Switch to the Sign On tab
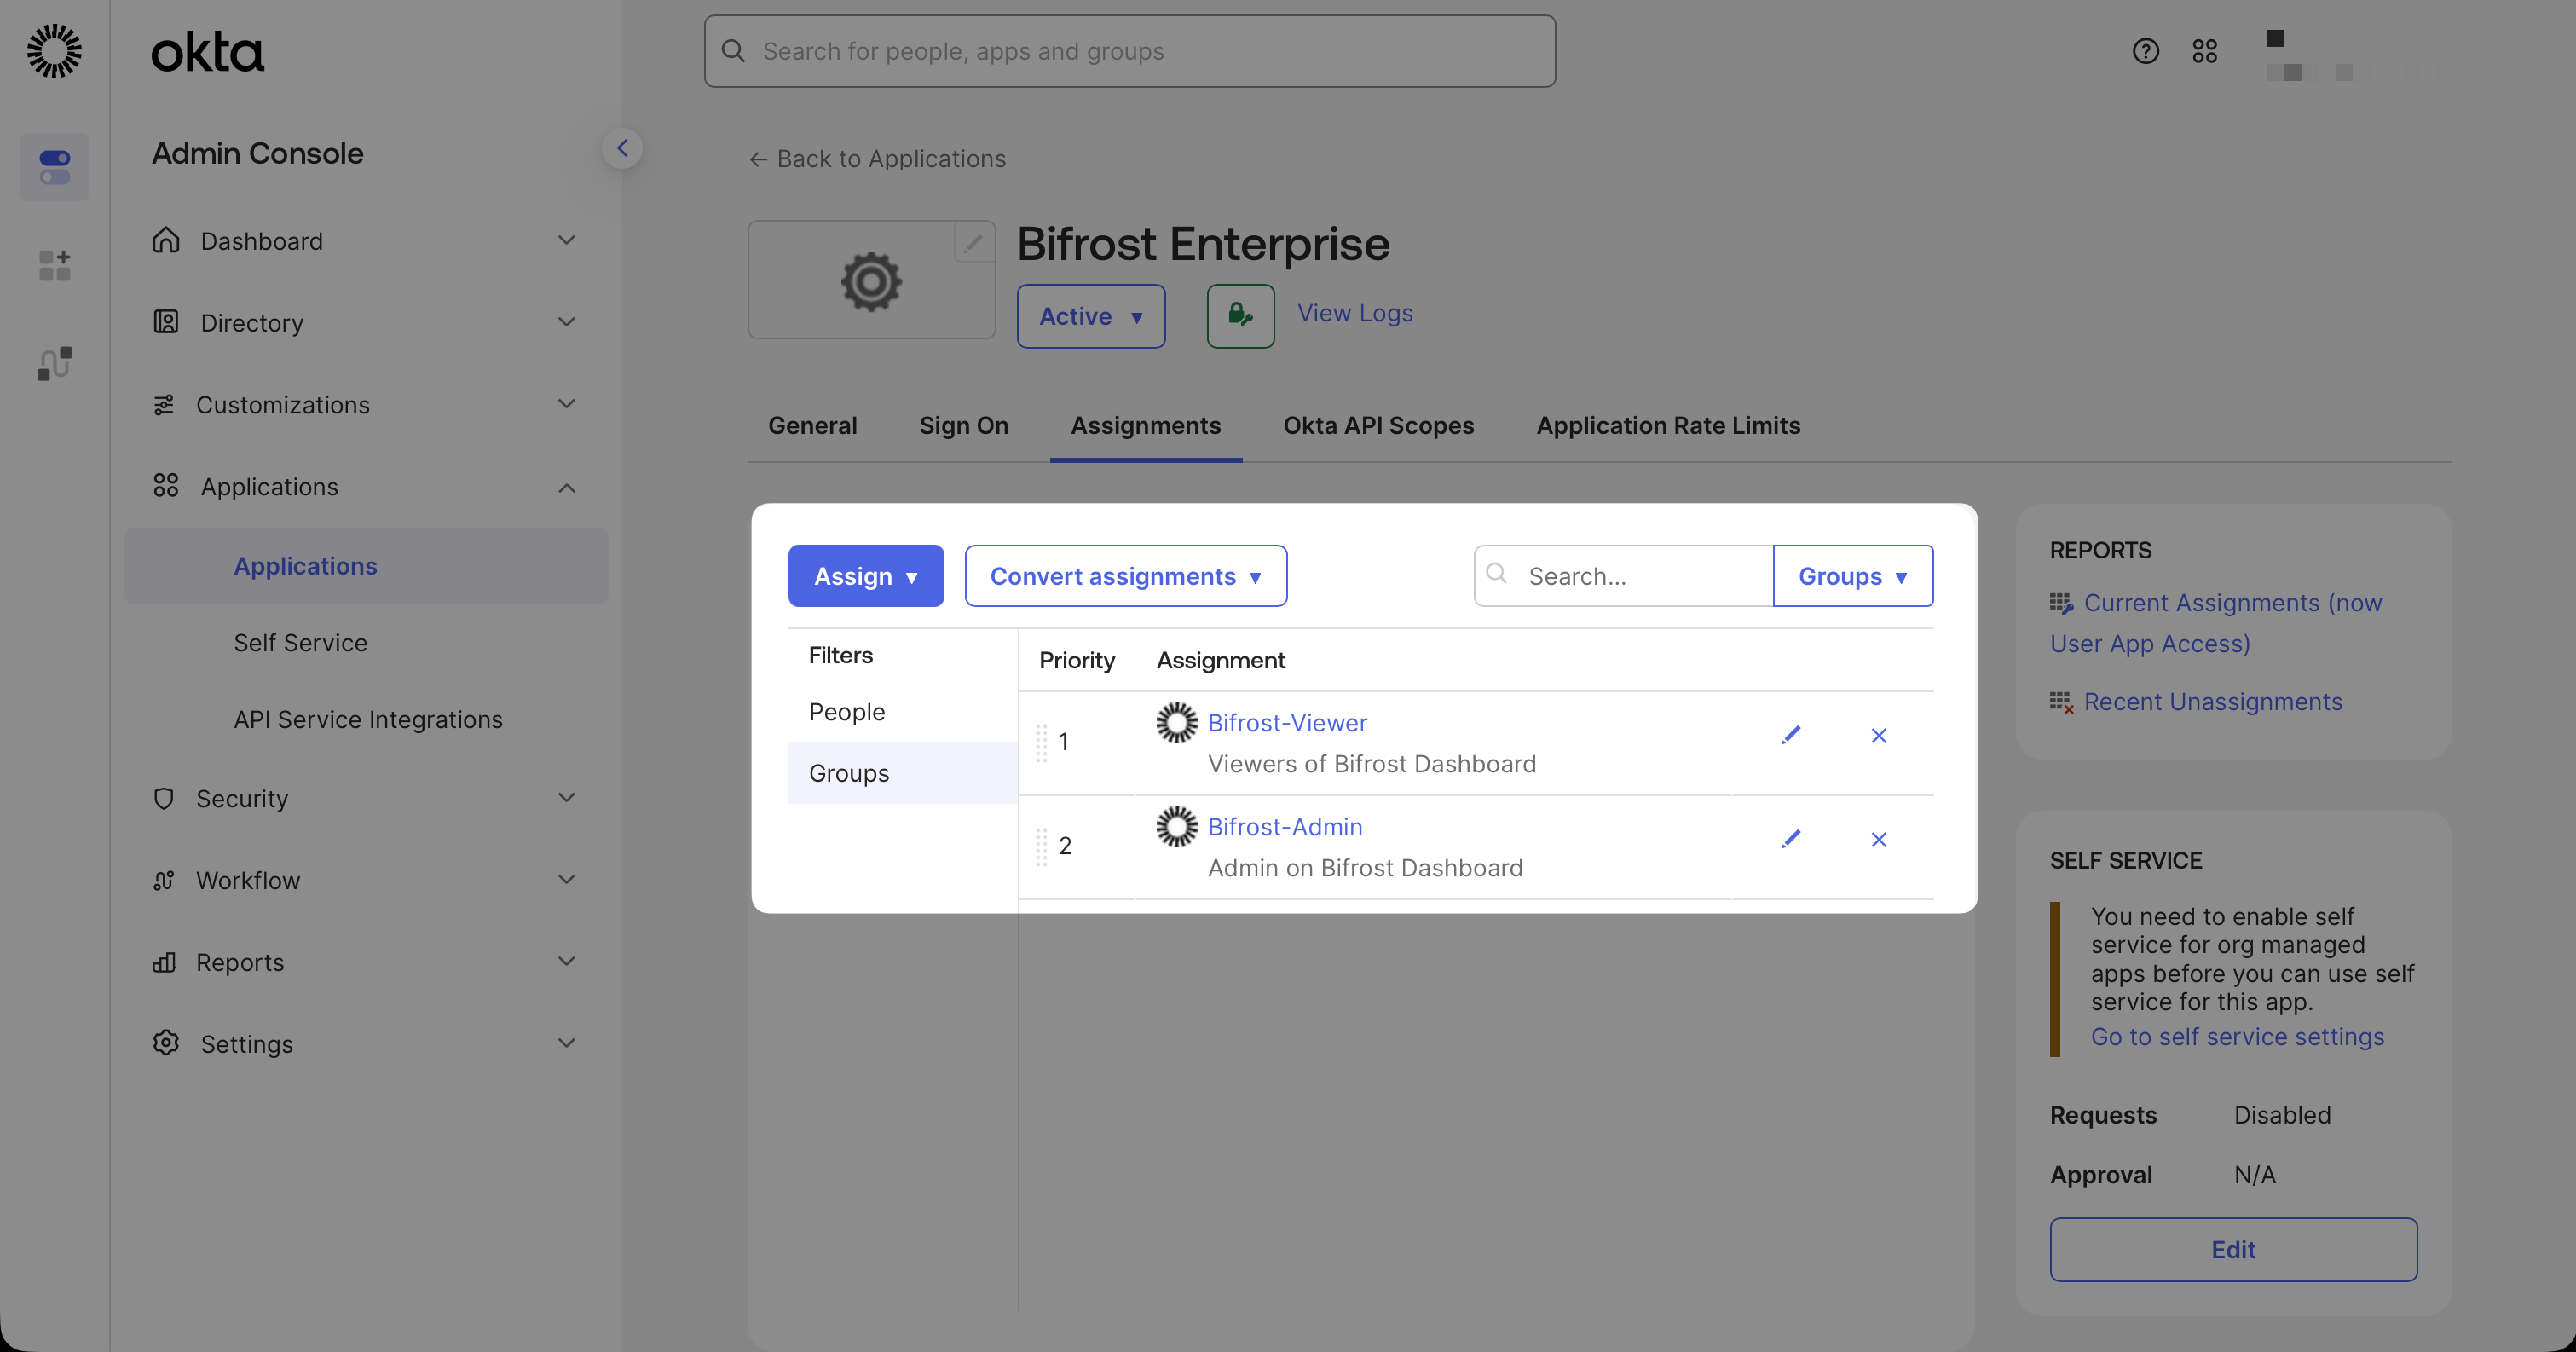 (963, 425)
